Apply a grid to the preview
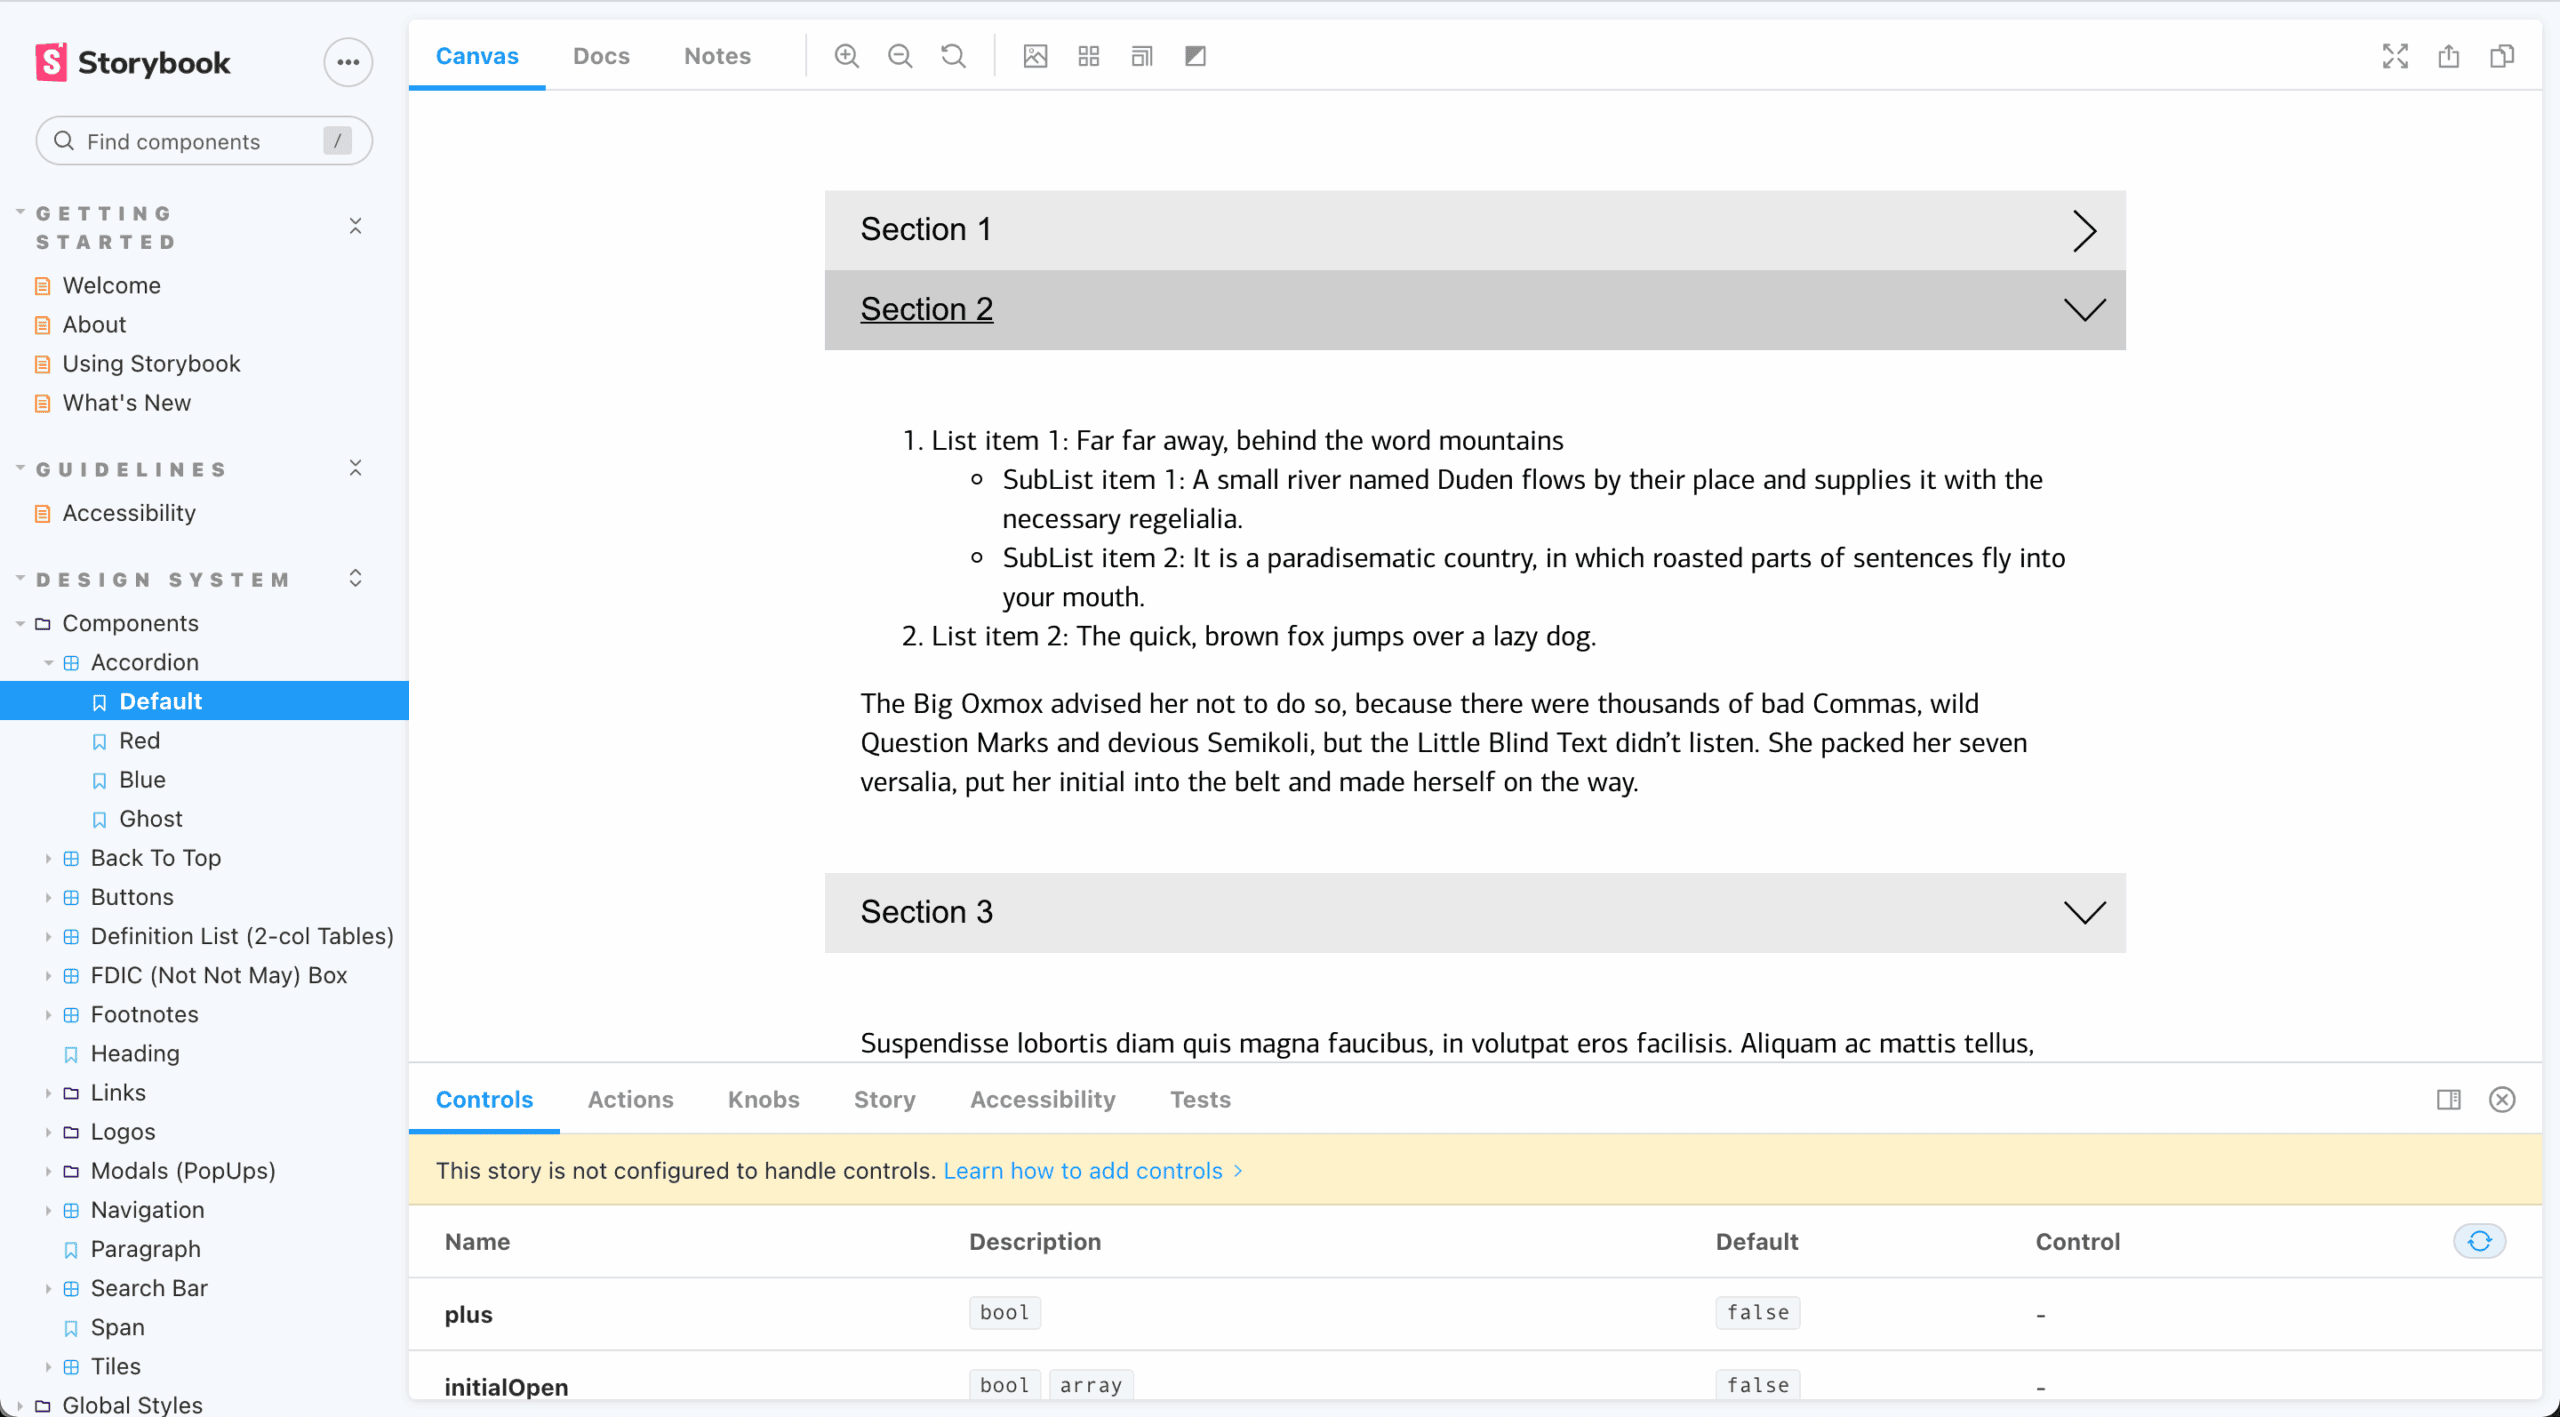The width and height of the screenshot is (2560, 1417). tap(1088, 56)
